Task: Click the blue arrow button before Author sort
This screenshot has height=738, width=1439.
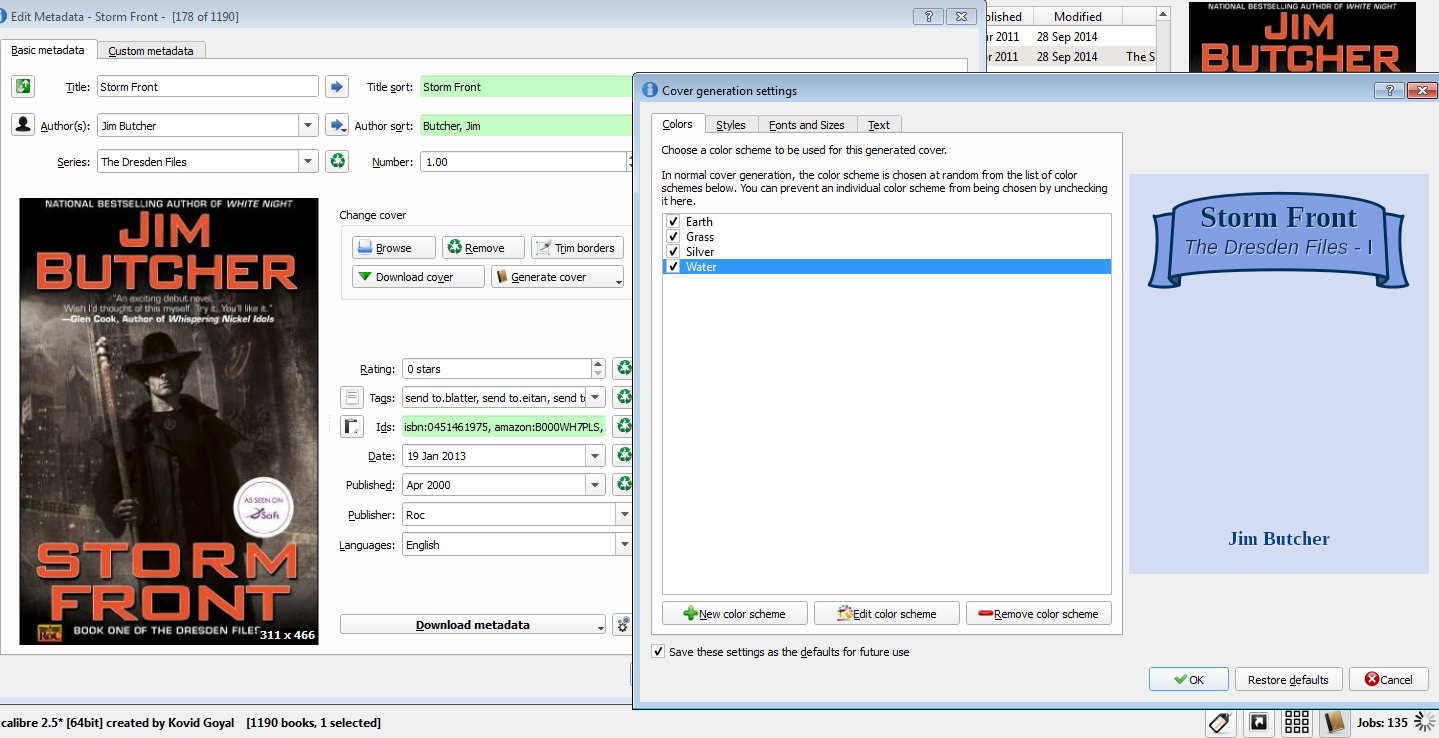Action: 337,125
